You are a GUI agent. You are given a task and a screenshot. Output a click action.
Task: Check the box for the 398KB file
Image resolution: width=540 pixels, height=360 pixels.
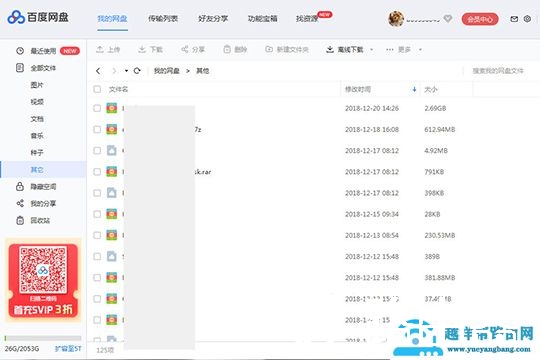pos(97,193)
